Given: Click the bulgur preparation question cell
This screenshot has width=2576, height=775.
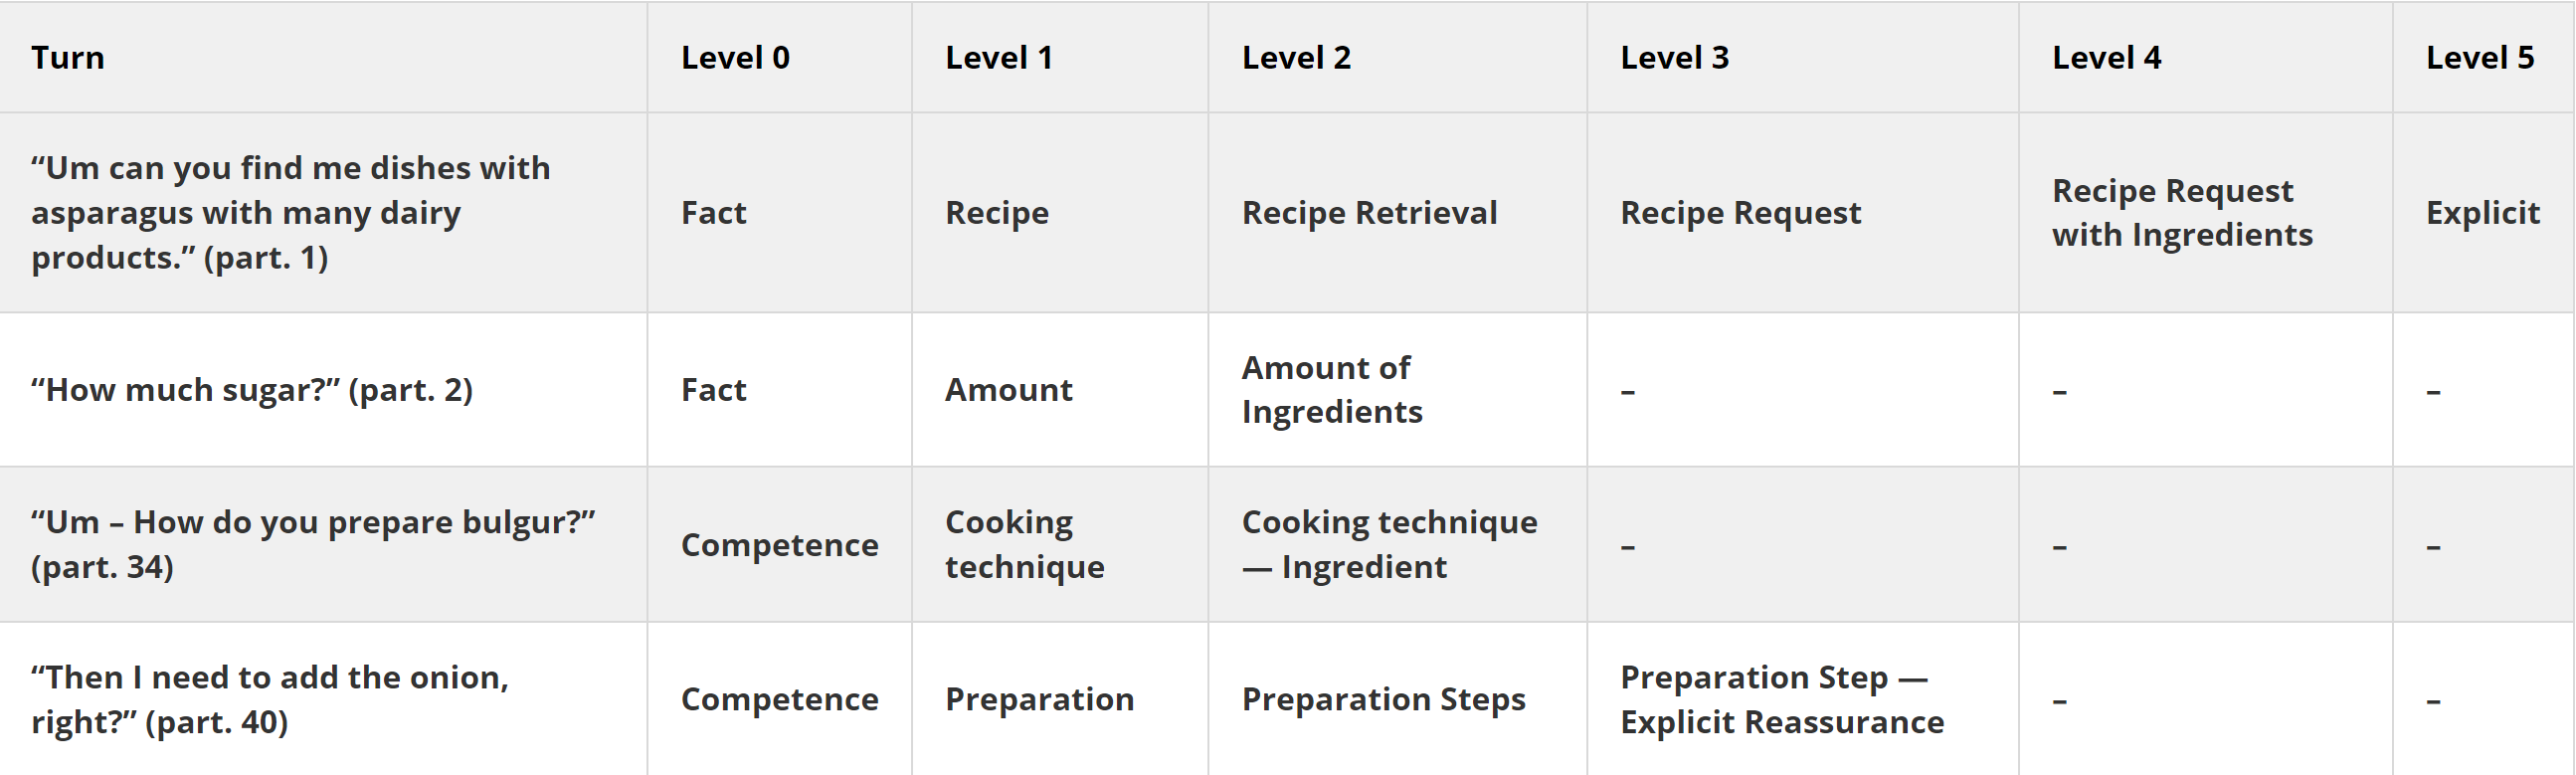Looking at the screenshot, I should (312, 544).
